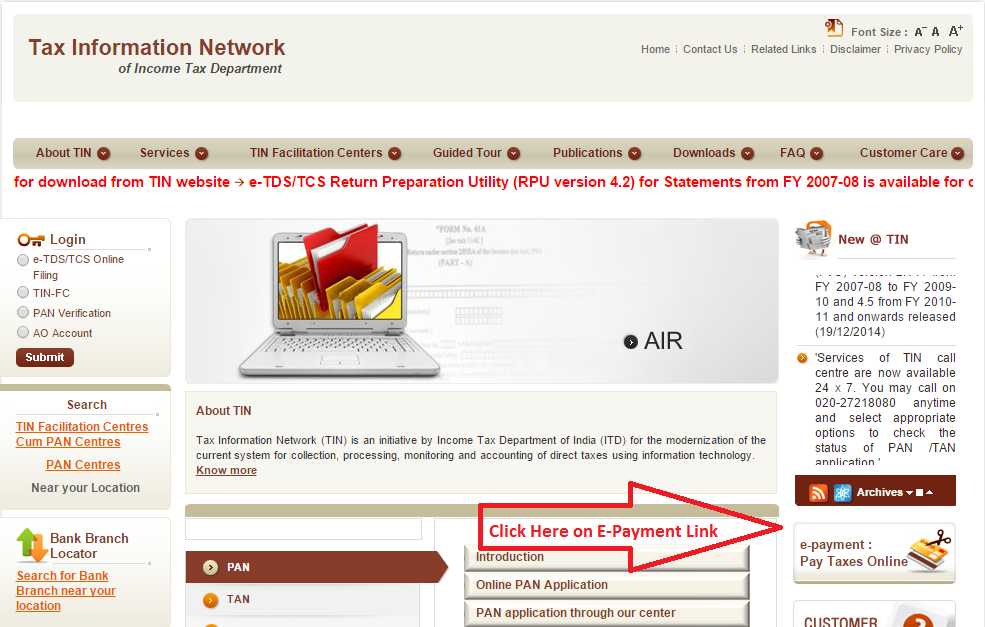Open the Services menu
Viewport: 985px width, 627px height.
(x=165, y=153)
